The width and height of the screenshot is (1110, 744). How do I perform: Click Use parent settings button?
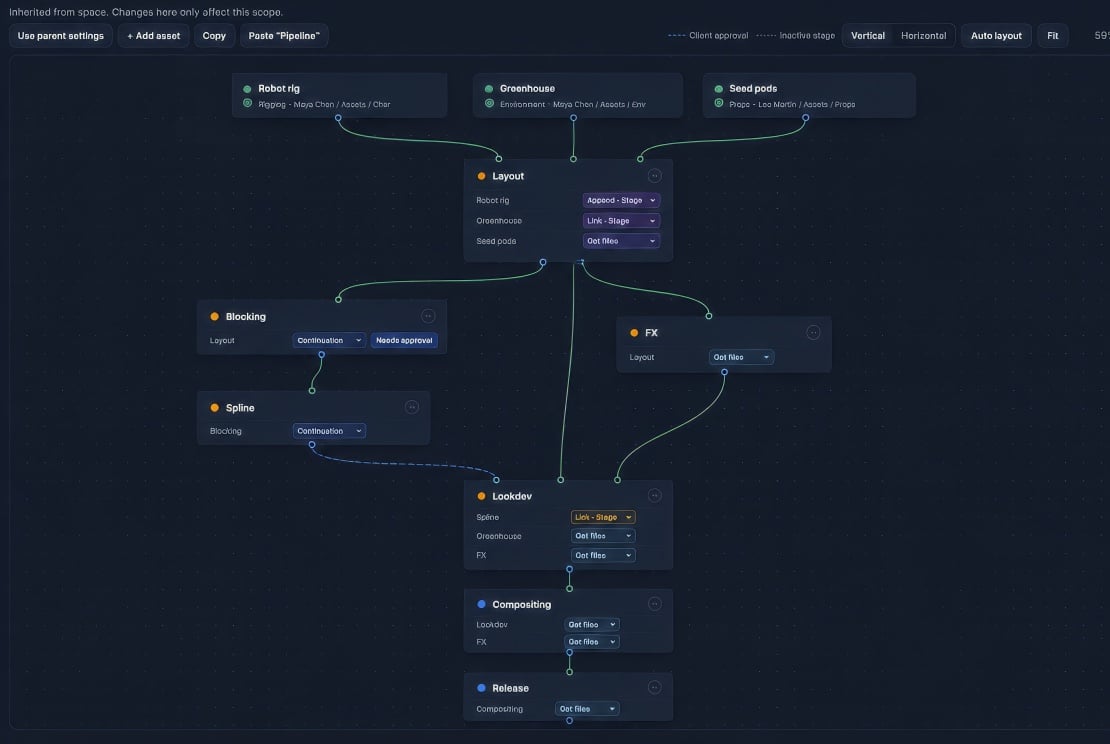(x=61, y=35)
